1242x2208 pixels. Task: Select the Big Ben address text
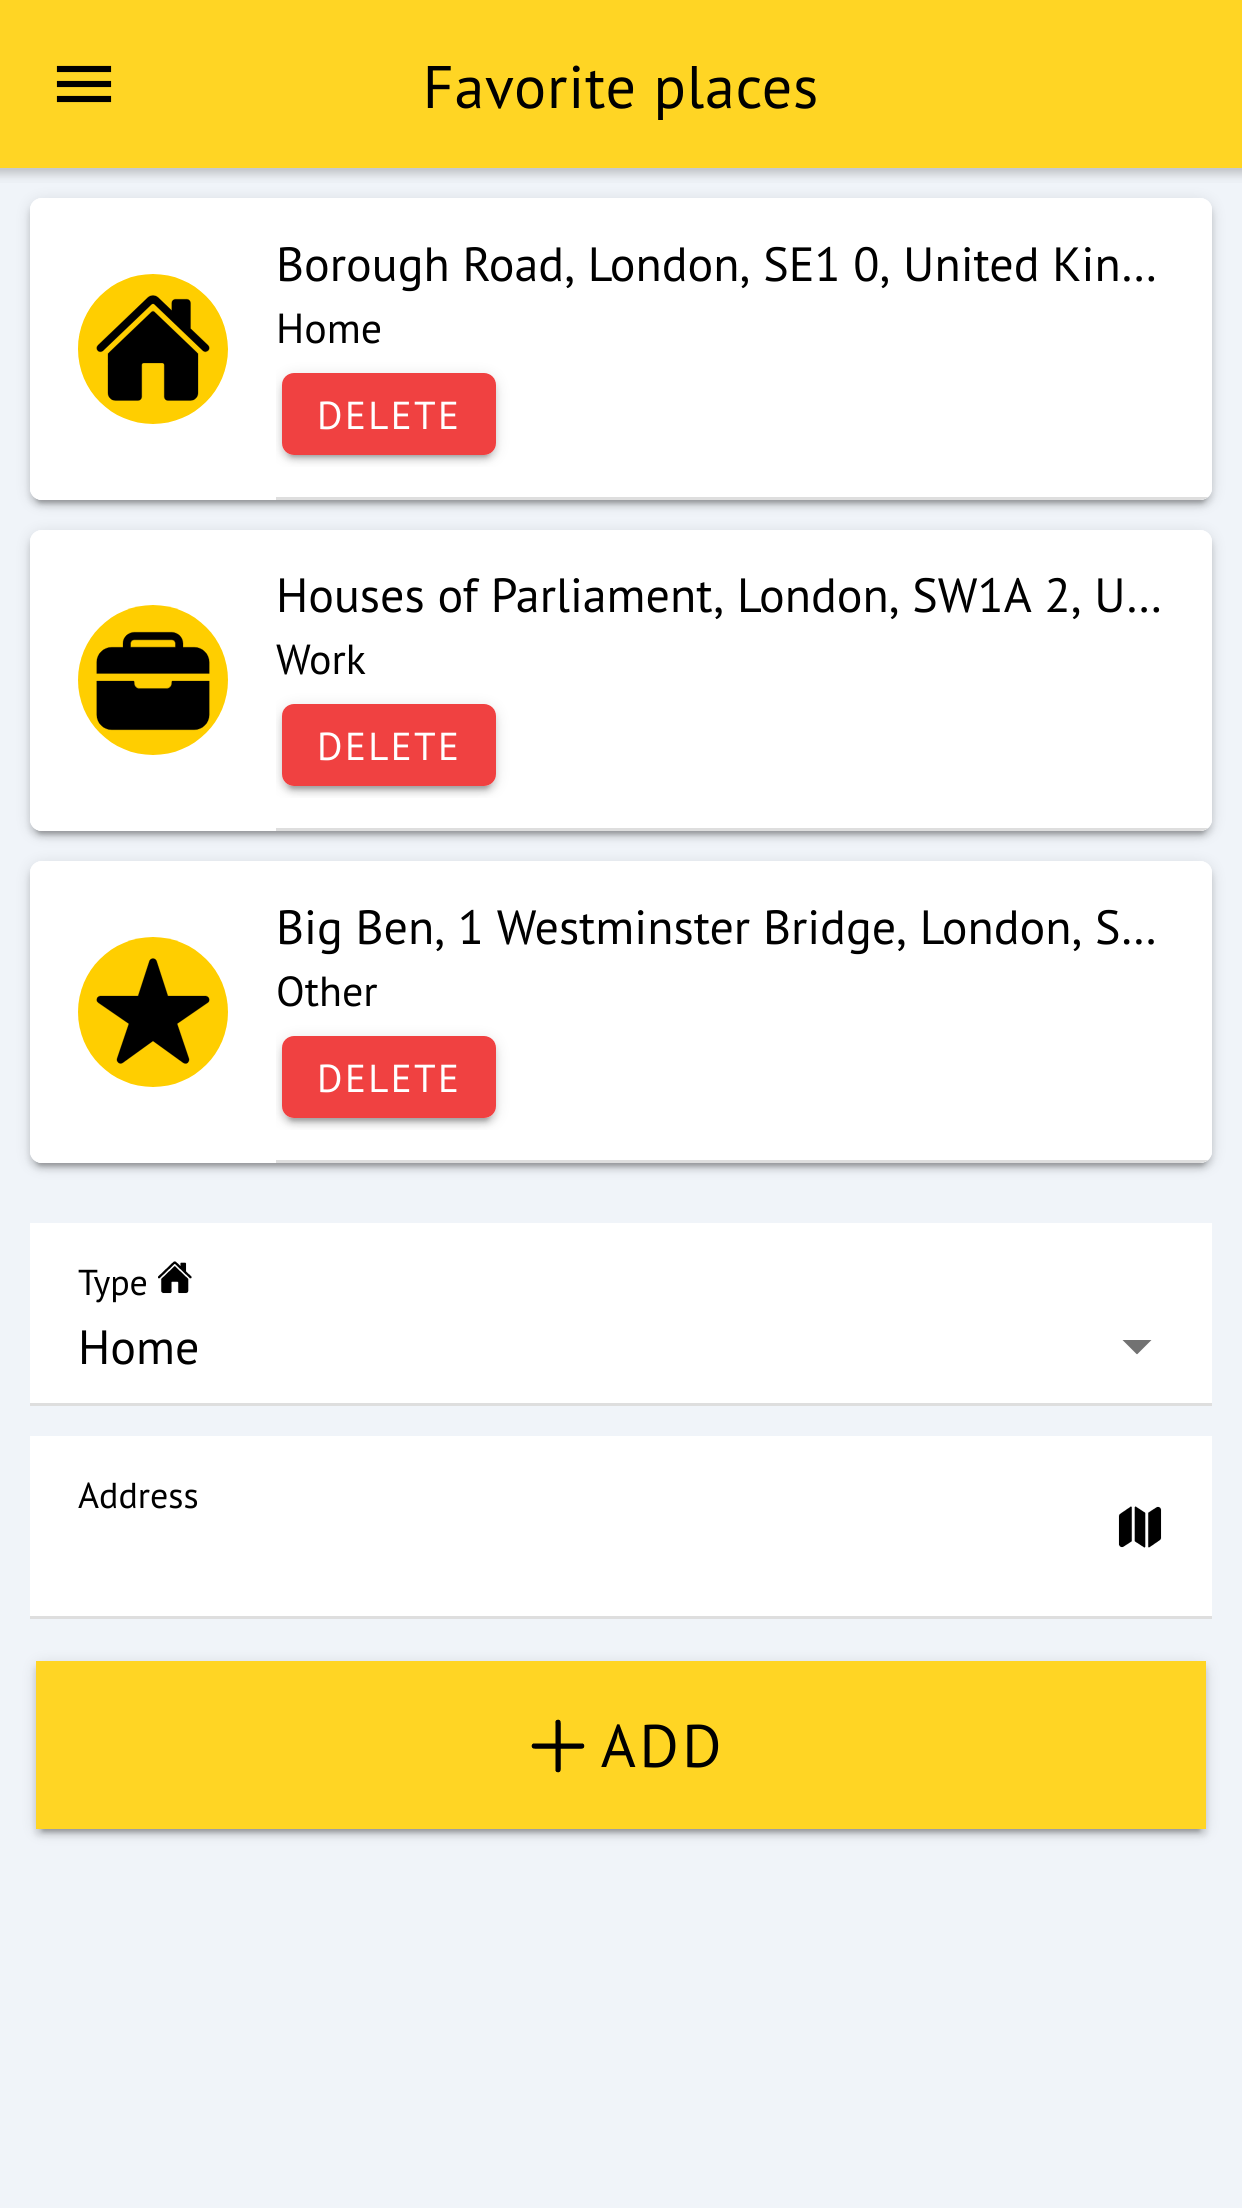click(x=716, y=929)
